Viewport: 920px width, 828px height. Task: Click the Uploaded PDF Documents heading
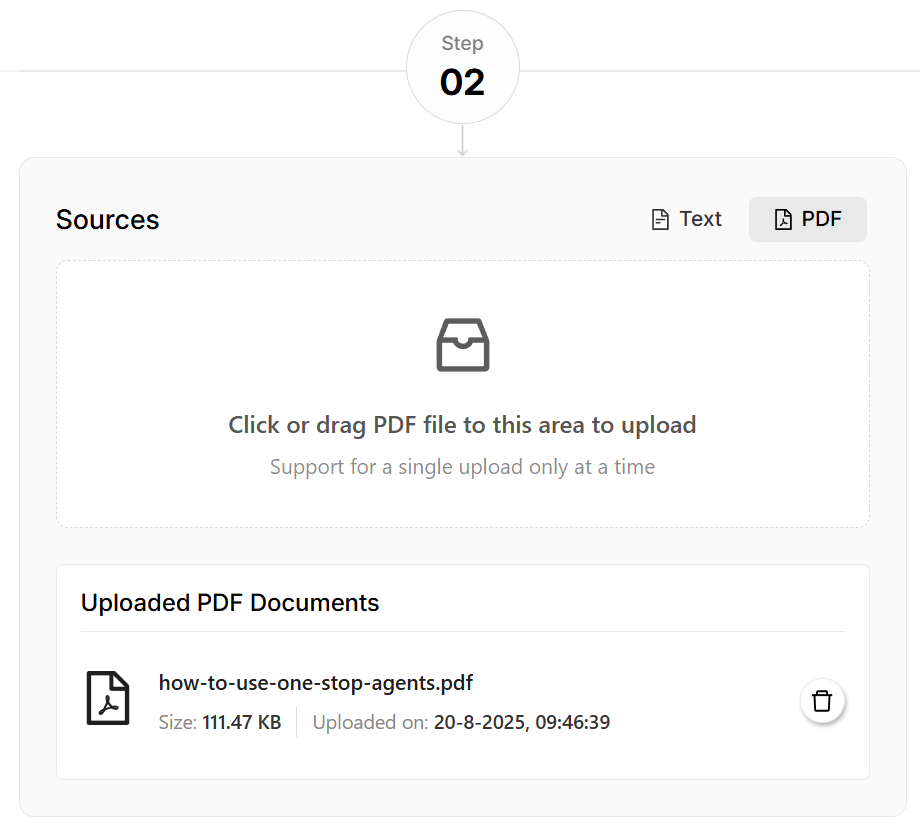pos(230,603)
